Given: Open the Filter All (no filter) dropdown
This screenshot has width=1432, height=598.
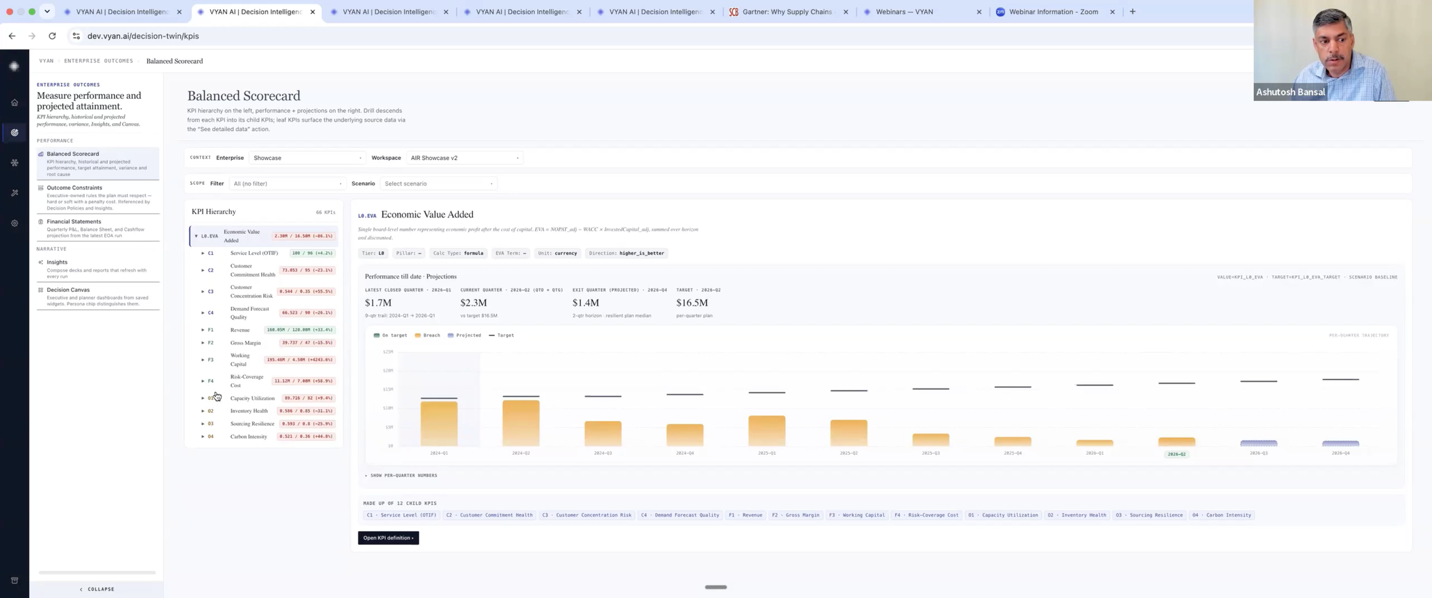Looking at the screenshot, I should pyautogui.click(x=287, y=184).
